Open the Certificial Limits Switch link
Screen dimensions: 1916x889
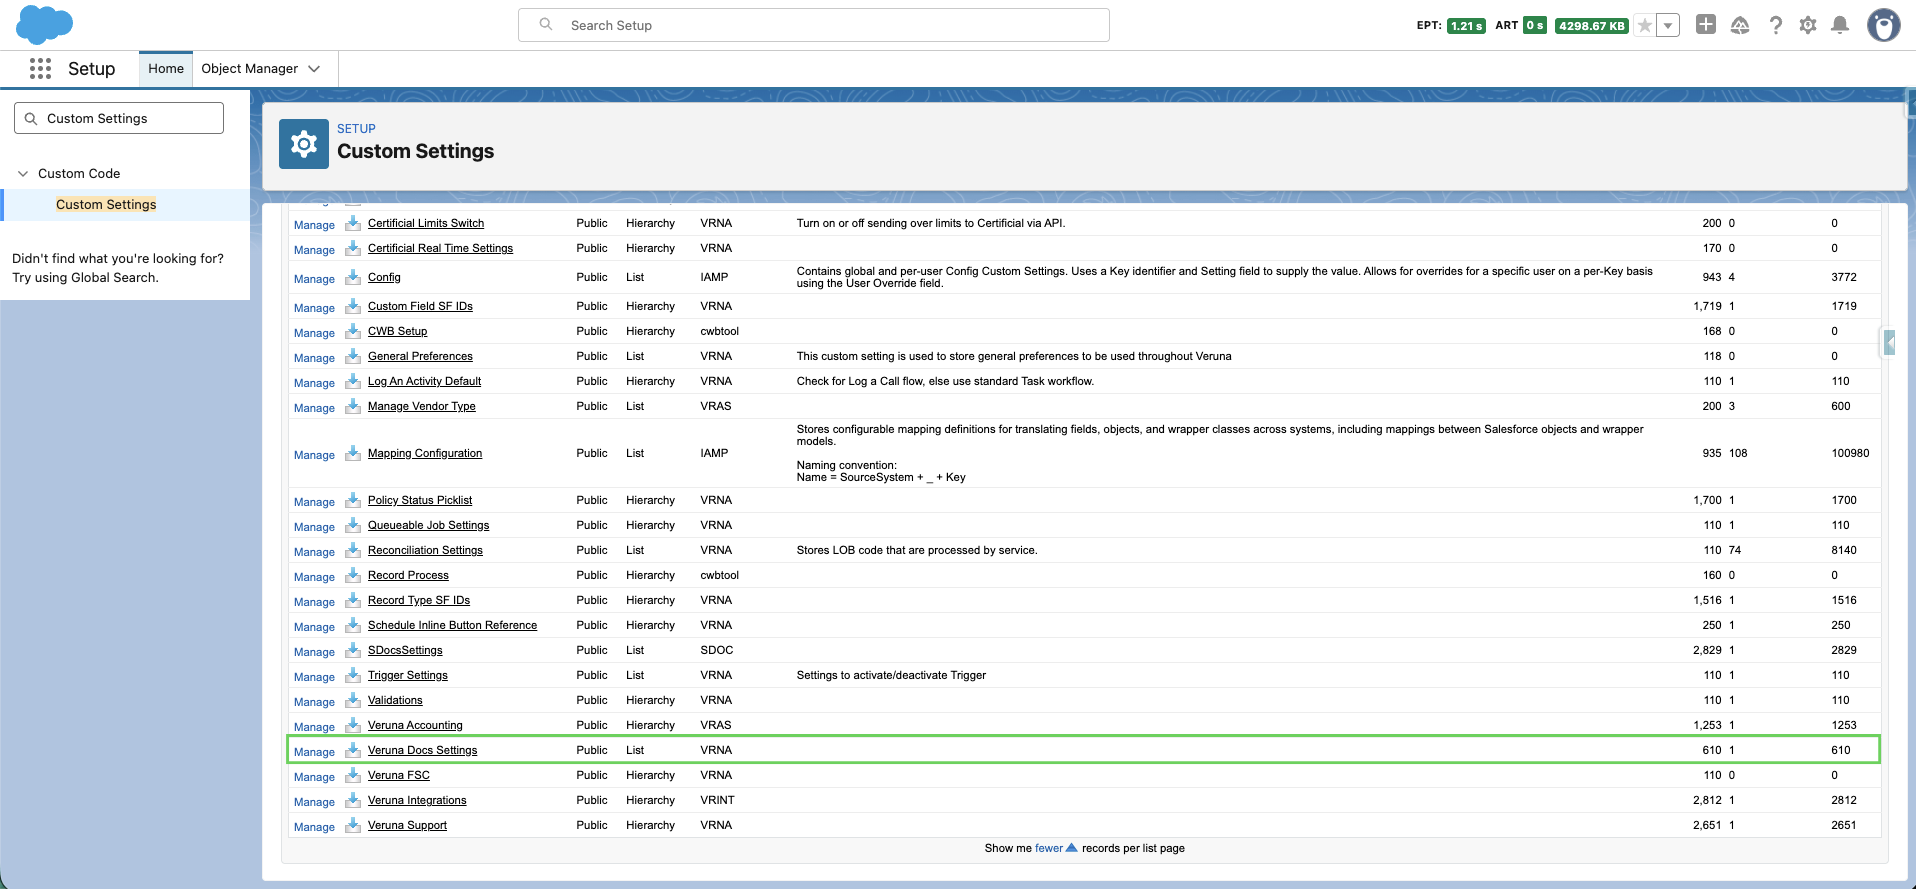click(426, 223)
